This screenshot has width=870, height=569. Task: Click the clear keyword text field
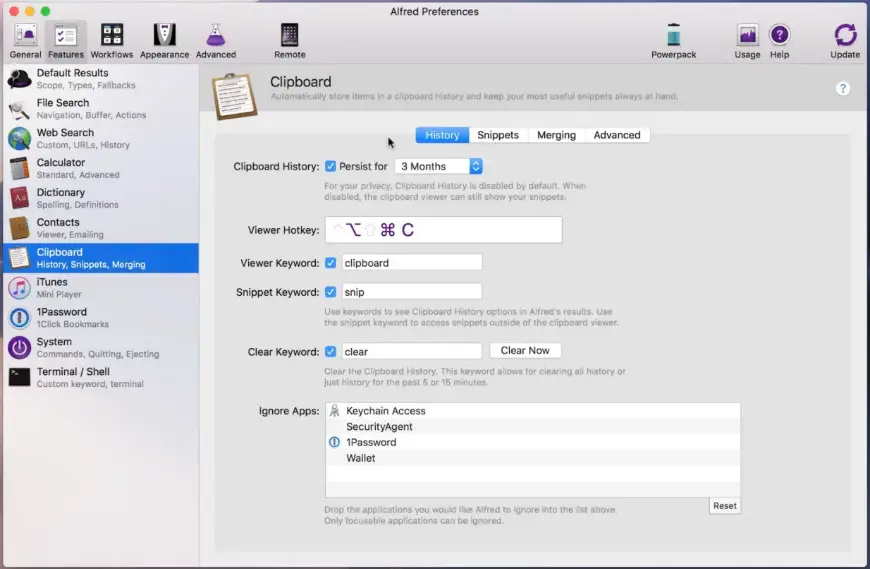(412, 352)
